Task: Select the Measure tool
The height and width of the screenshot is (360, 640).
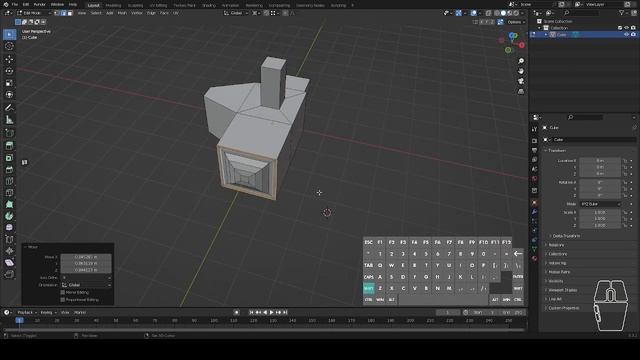Action: 9,120
